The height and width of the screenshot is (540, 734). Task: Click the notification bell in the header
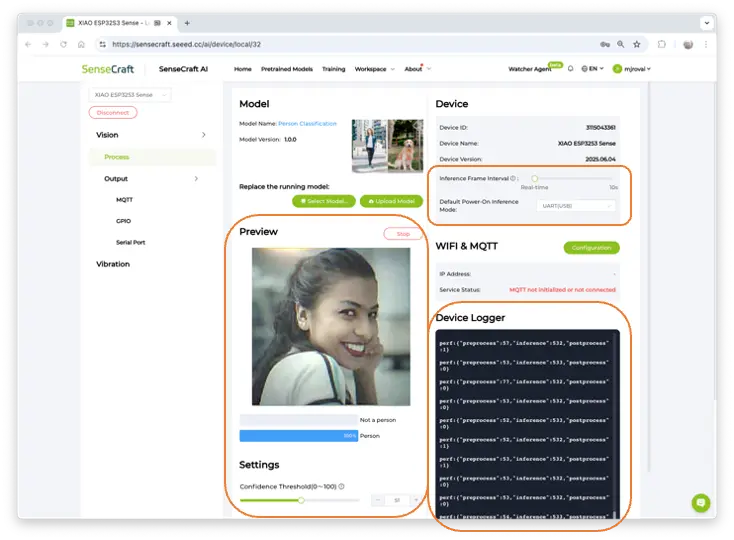click(570, 69)
